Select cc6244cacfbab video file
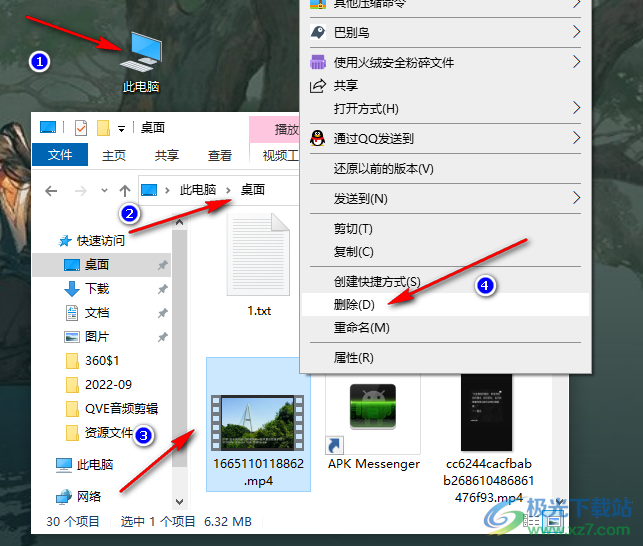The image size is (643, 546). click(x=488, y=439)
